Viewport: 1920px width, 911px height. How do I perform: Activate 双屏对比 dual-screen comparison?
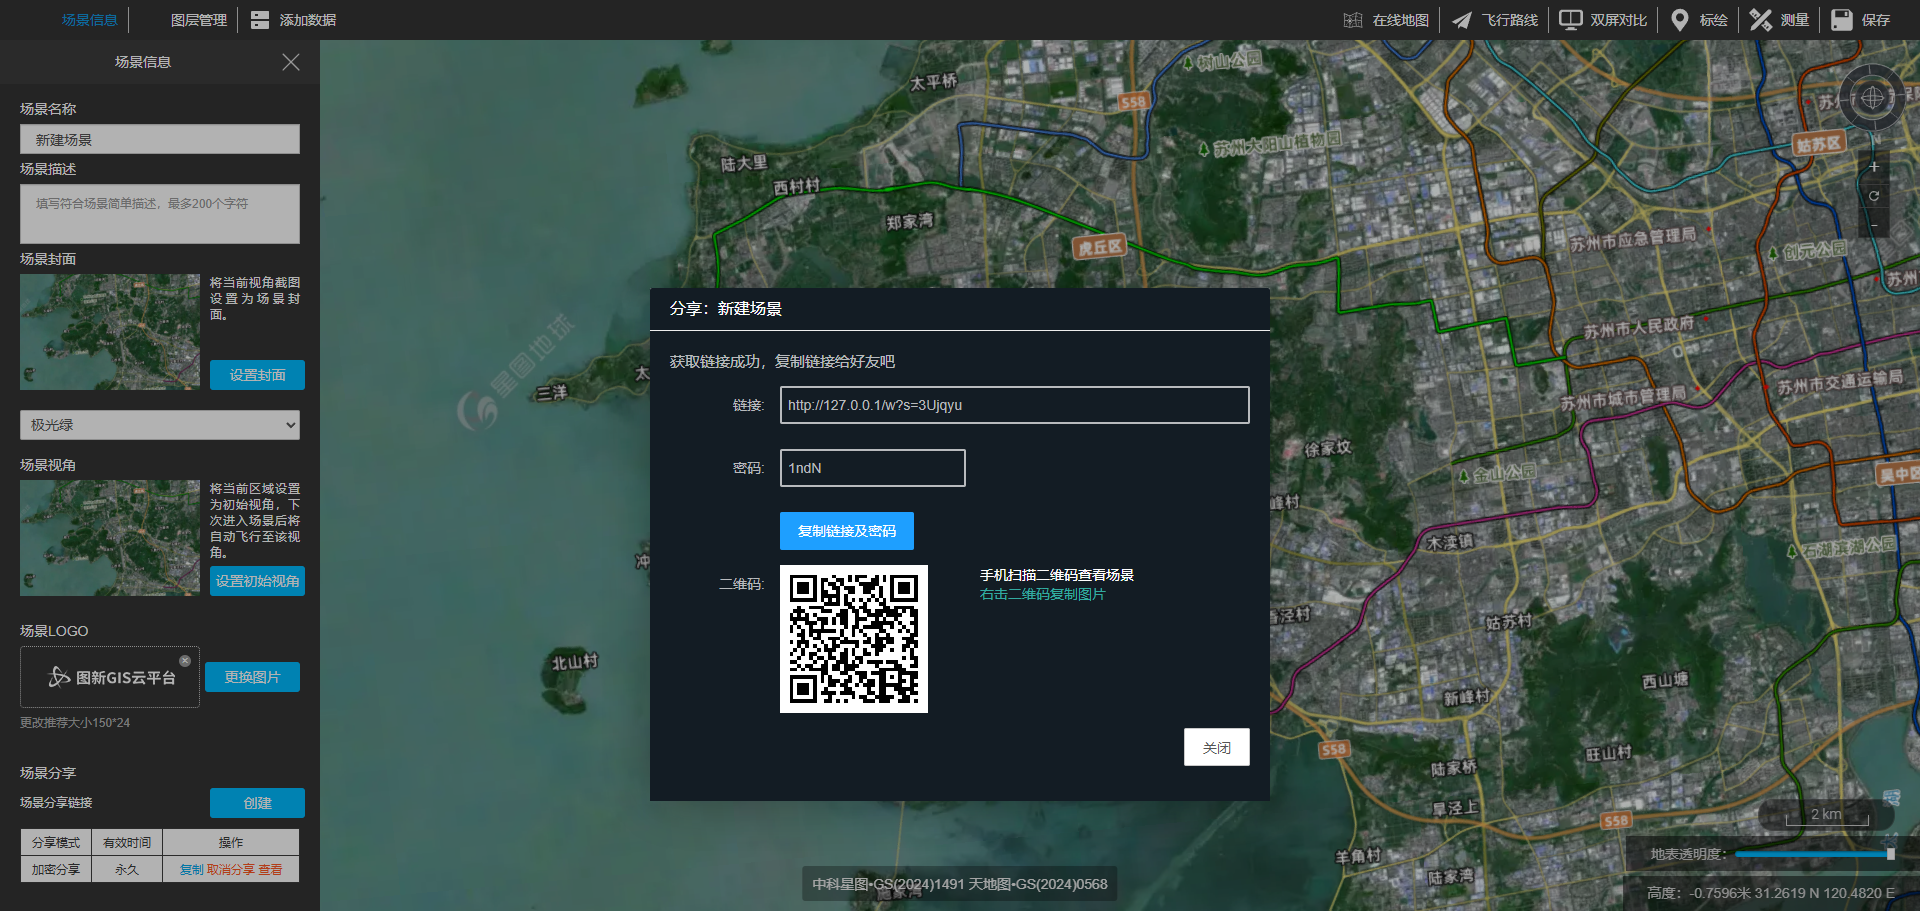(1603, 20)
